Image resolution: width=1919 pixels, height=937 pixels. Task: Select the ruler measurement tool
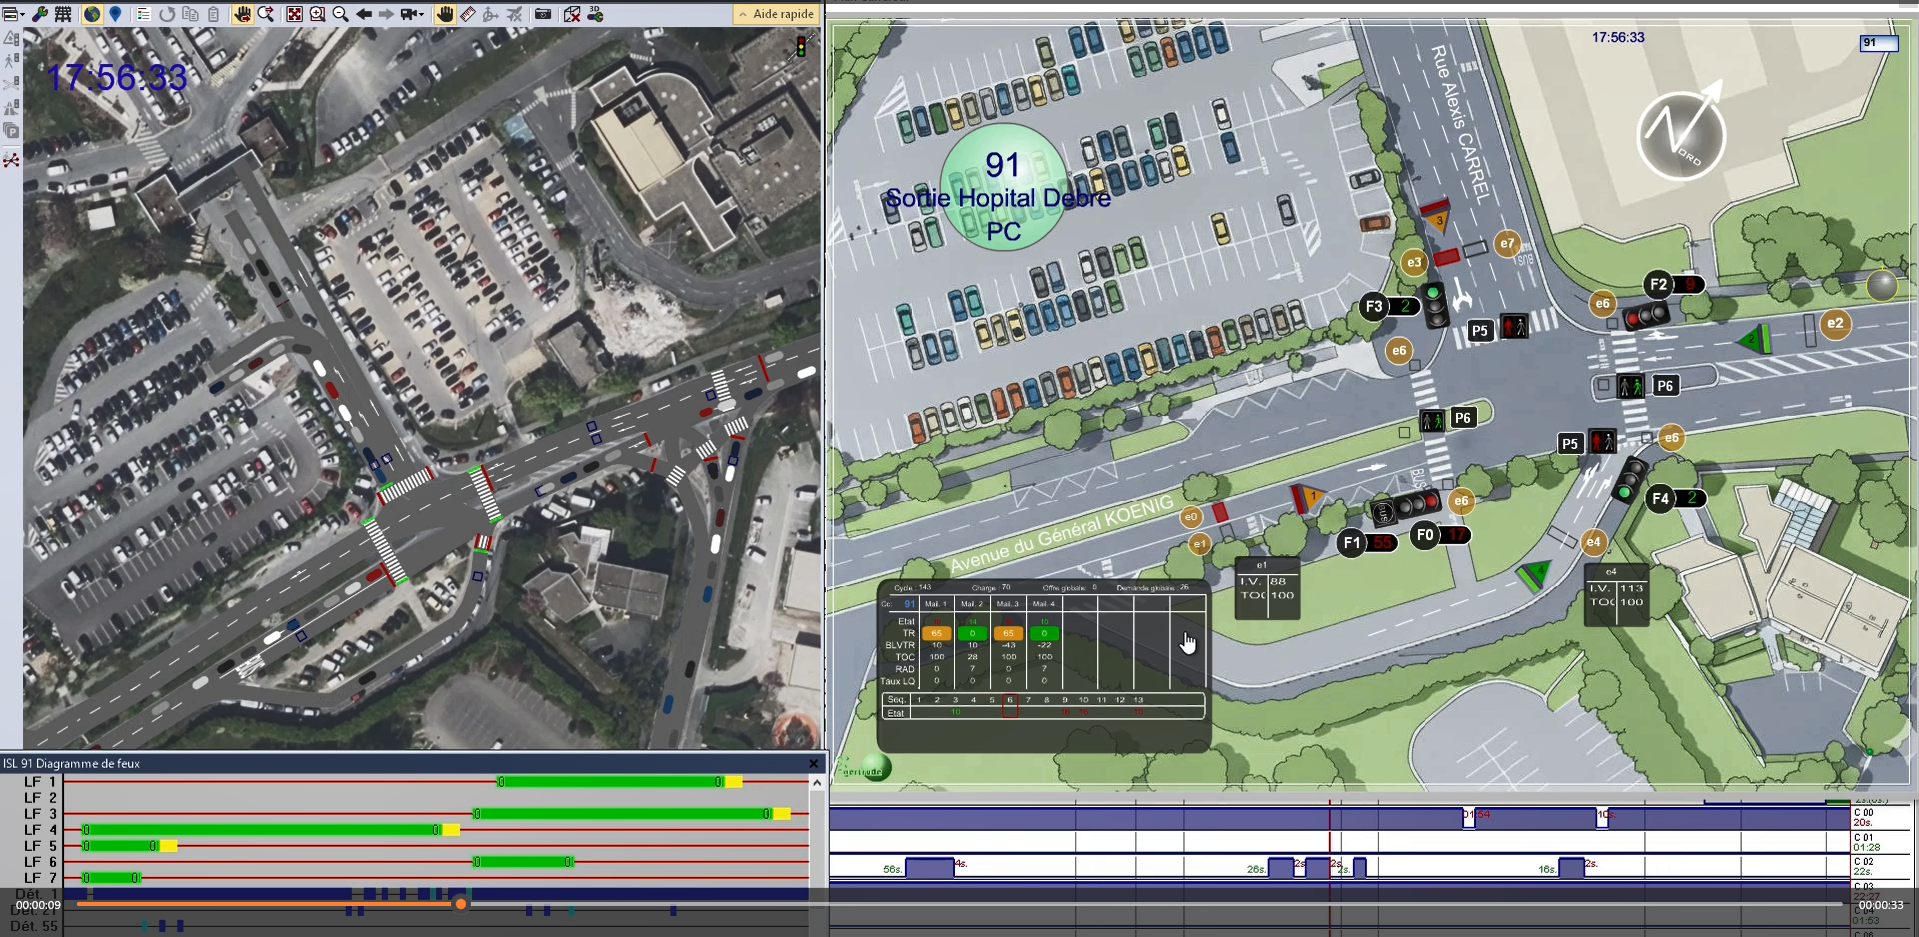coord(467,14)
